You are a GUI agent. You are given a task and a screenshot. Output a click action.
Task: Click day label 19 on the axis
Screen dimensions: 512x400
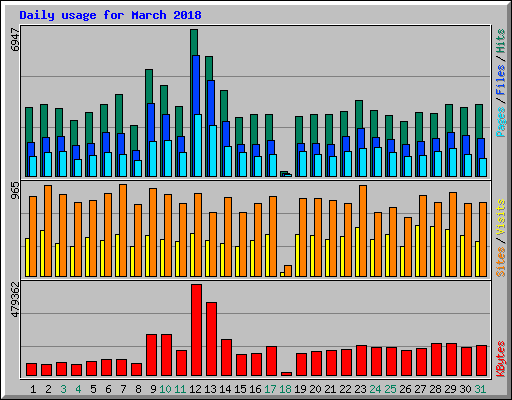[300, 389]
